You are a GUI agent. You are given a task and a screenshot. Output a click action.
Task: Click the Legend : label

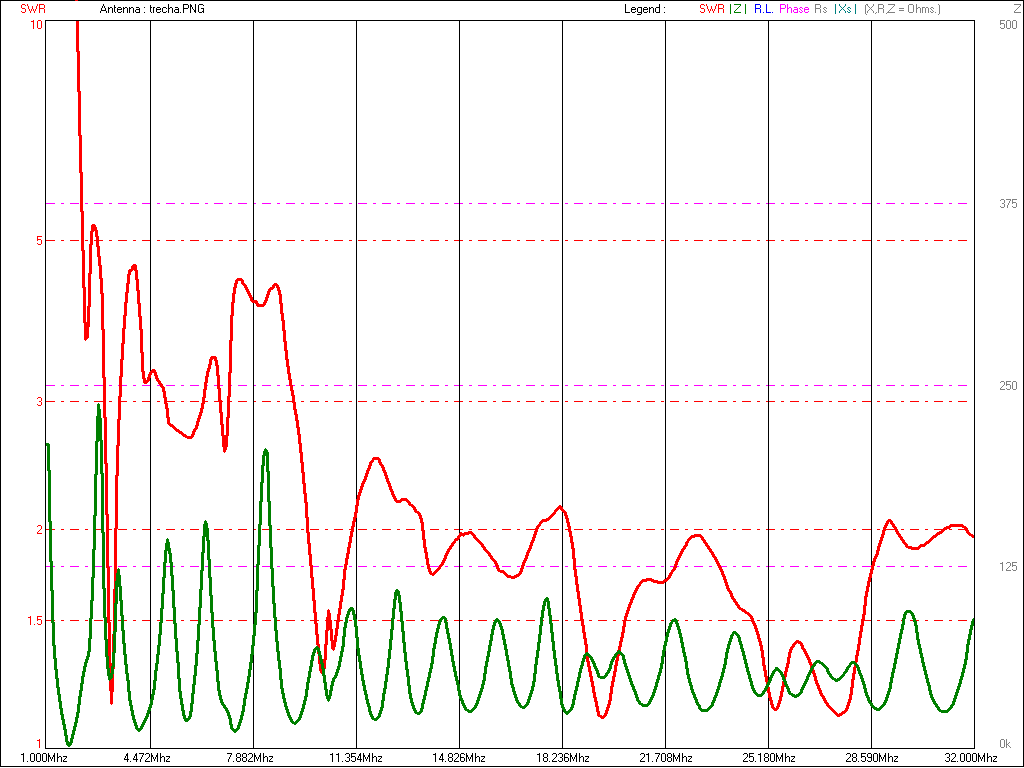pos(645,9)
